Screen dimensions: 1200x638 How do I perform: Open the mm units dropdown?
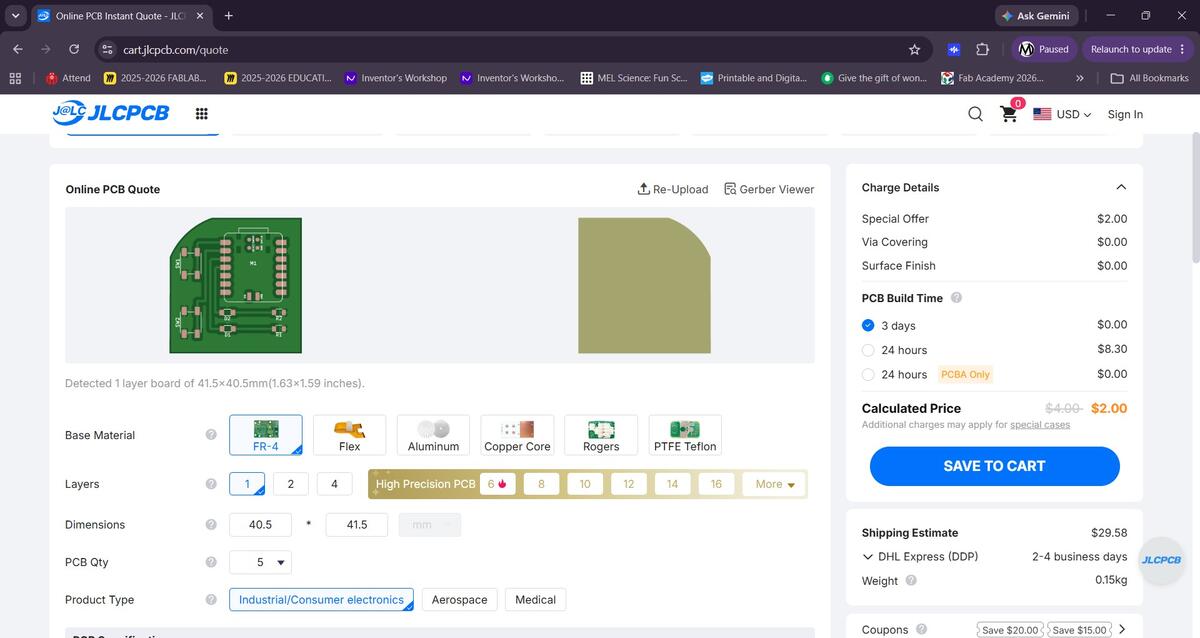(430, 525)
